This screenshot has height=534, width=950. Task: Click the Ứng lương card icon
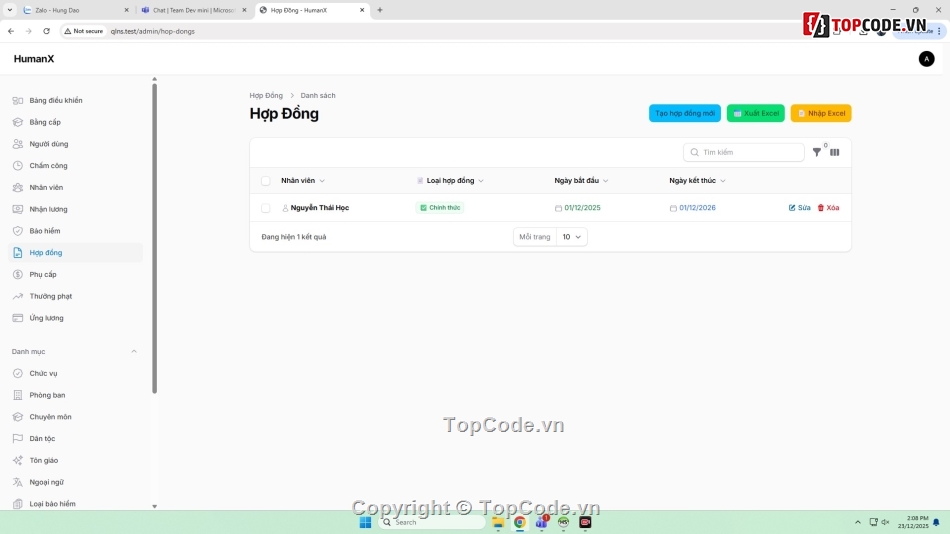[x=18, y=318]
